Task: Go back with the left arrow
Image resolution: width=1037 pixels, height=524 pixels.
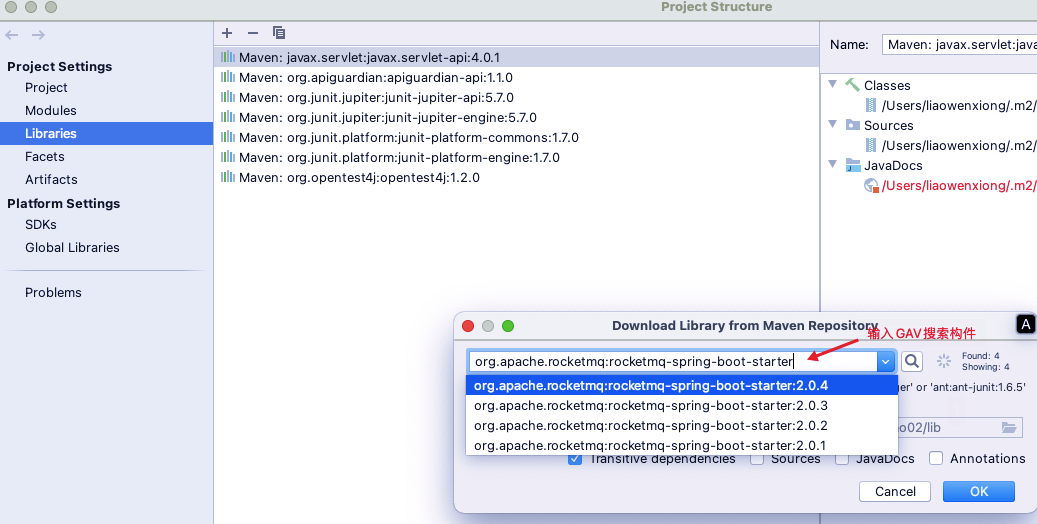Action: point(12,35)
